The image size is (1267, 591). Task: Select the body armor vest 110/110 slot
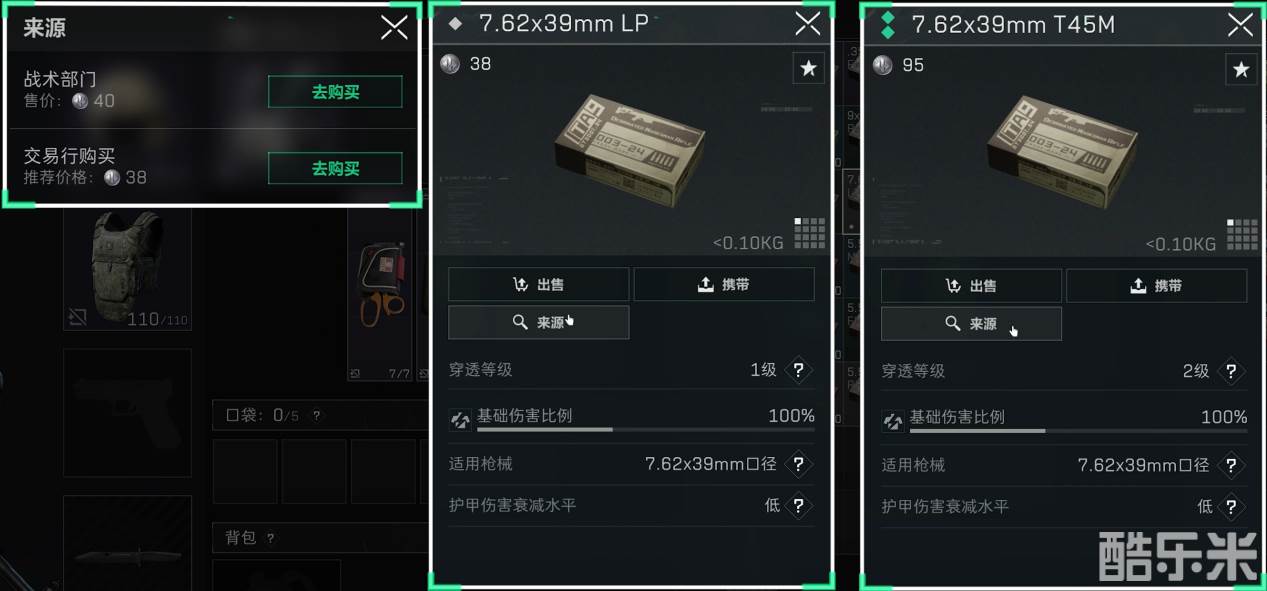click(x=127, y=270)
